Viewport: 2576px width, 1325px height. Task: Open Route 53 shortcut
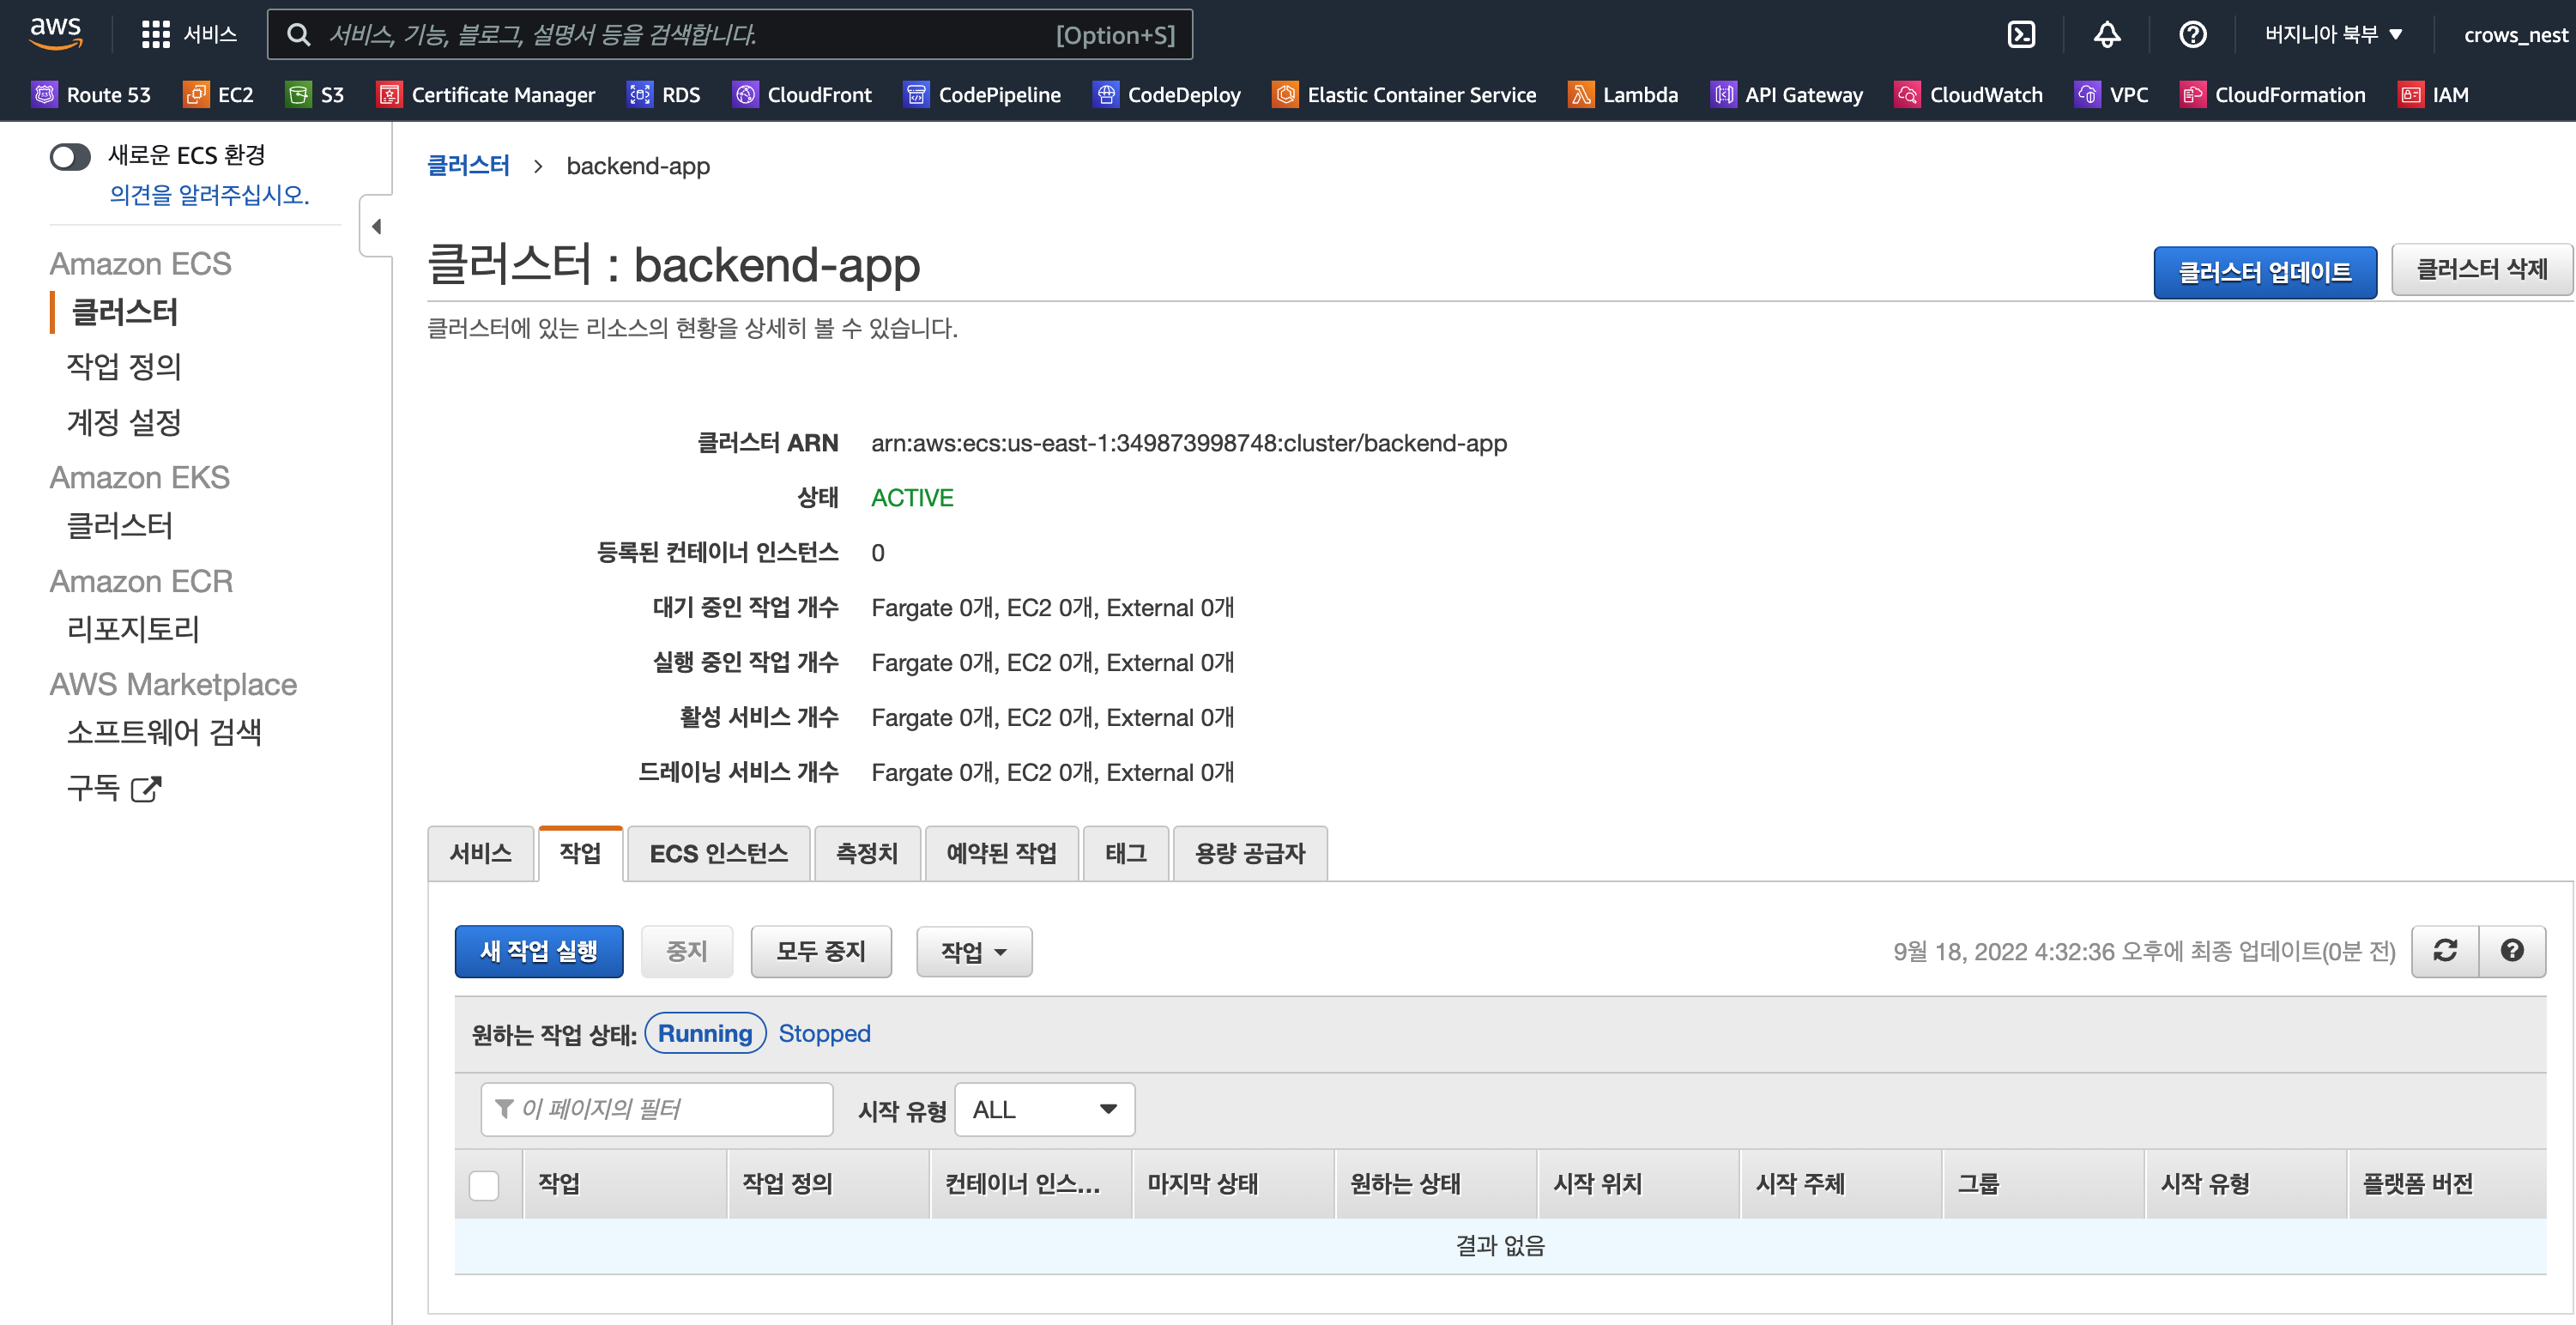[92, 95]
